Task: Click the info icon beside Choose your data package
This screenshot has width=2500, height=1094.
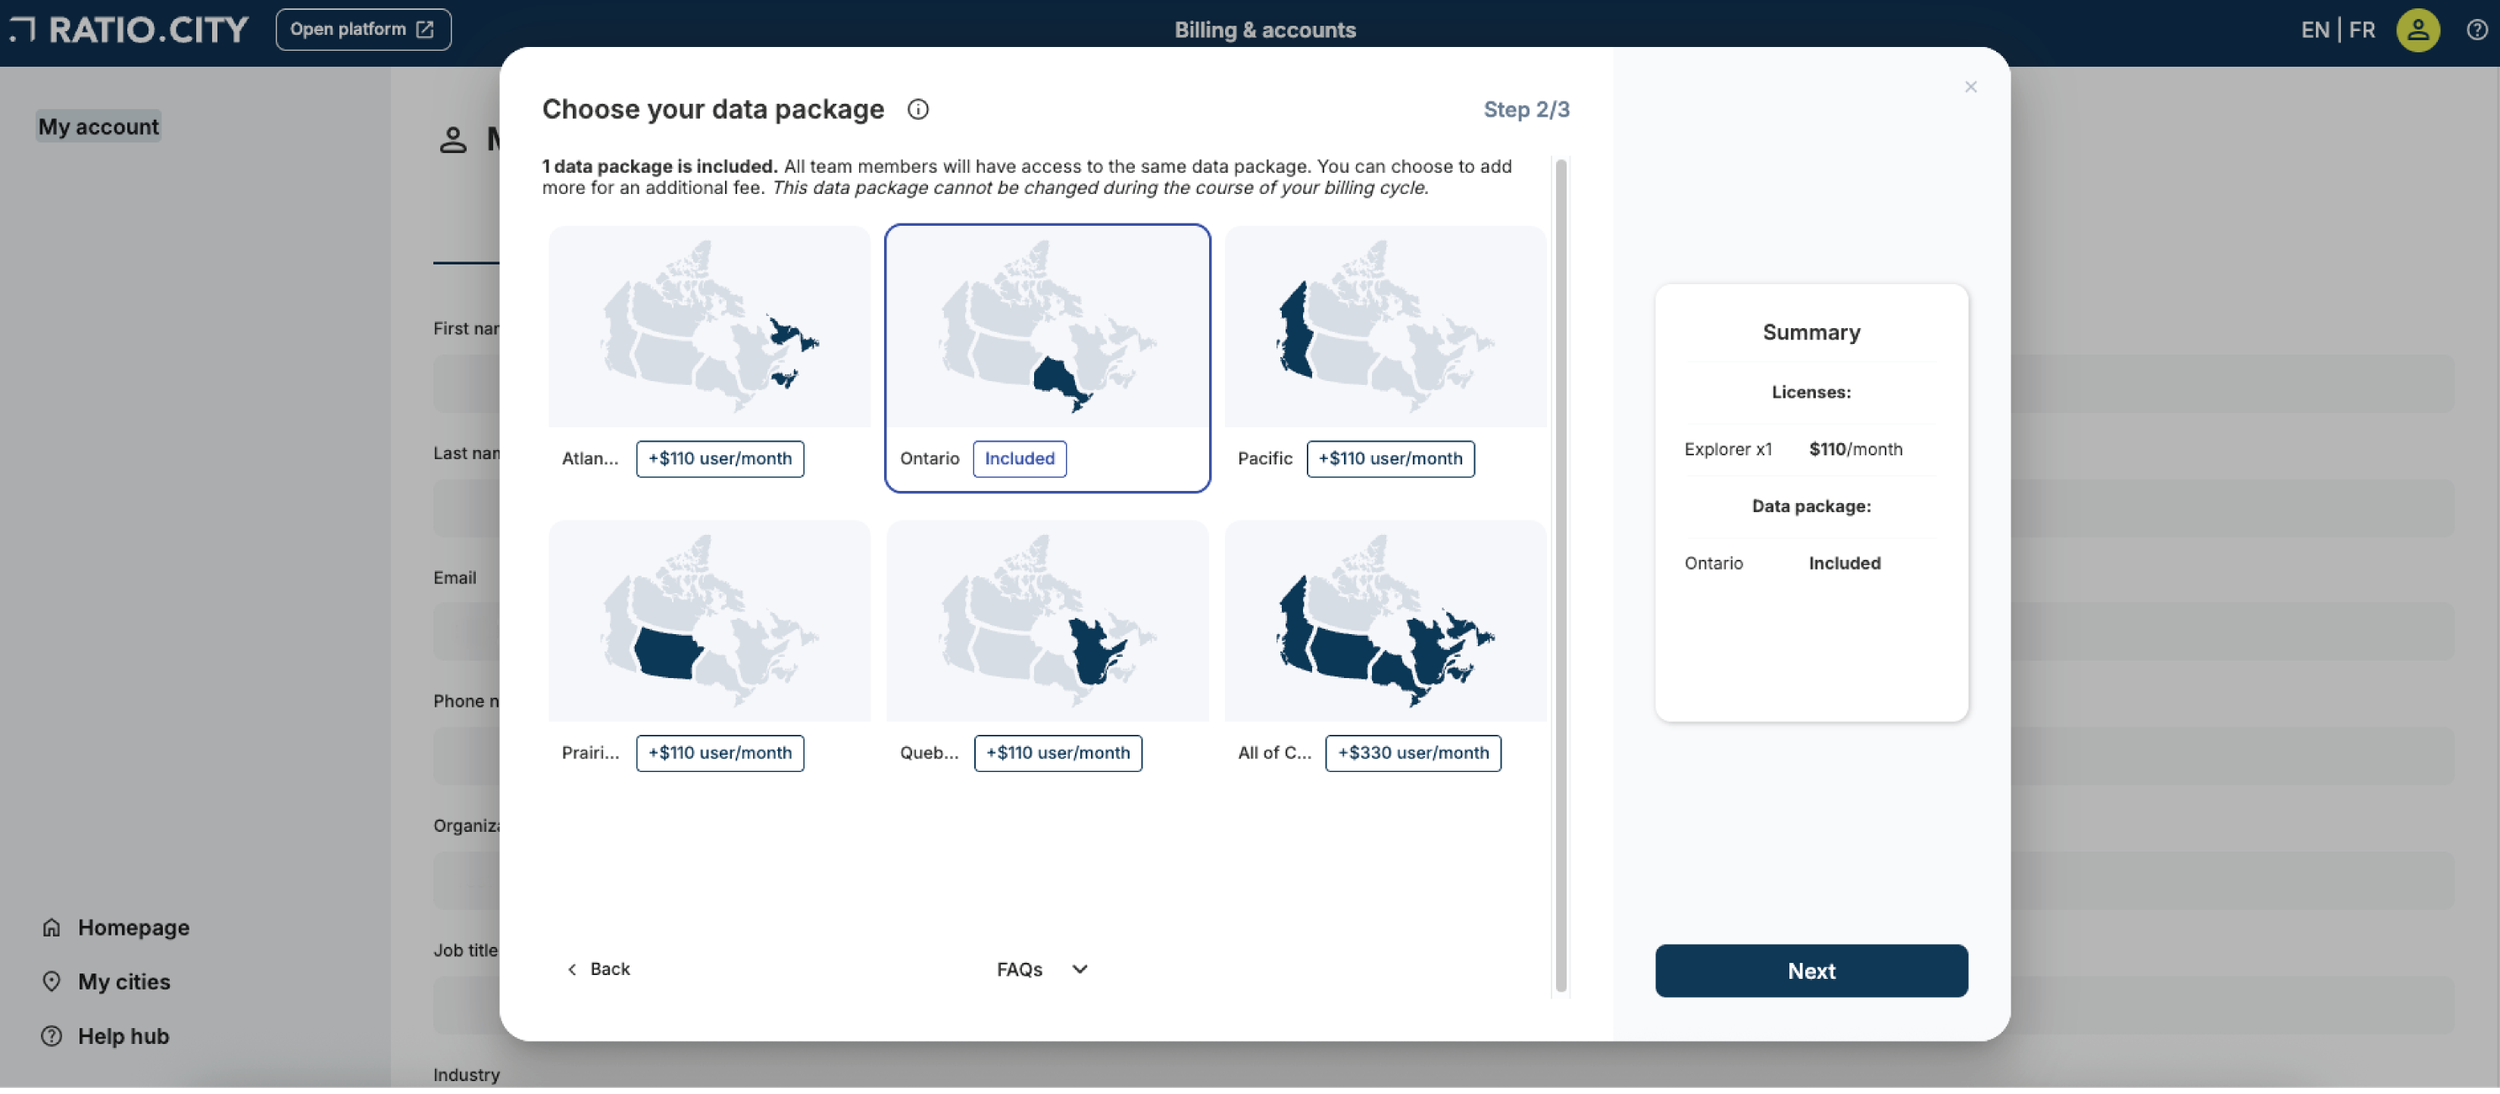Action: (917, 110)
